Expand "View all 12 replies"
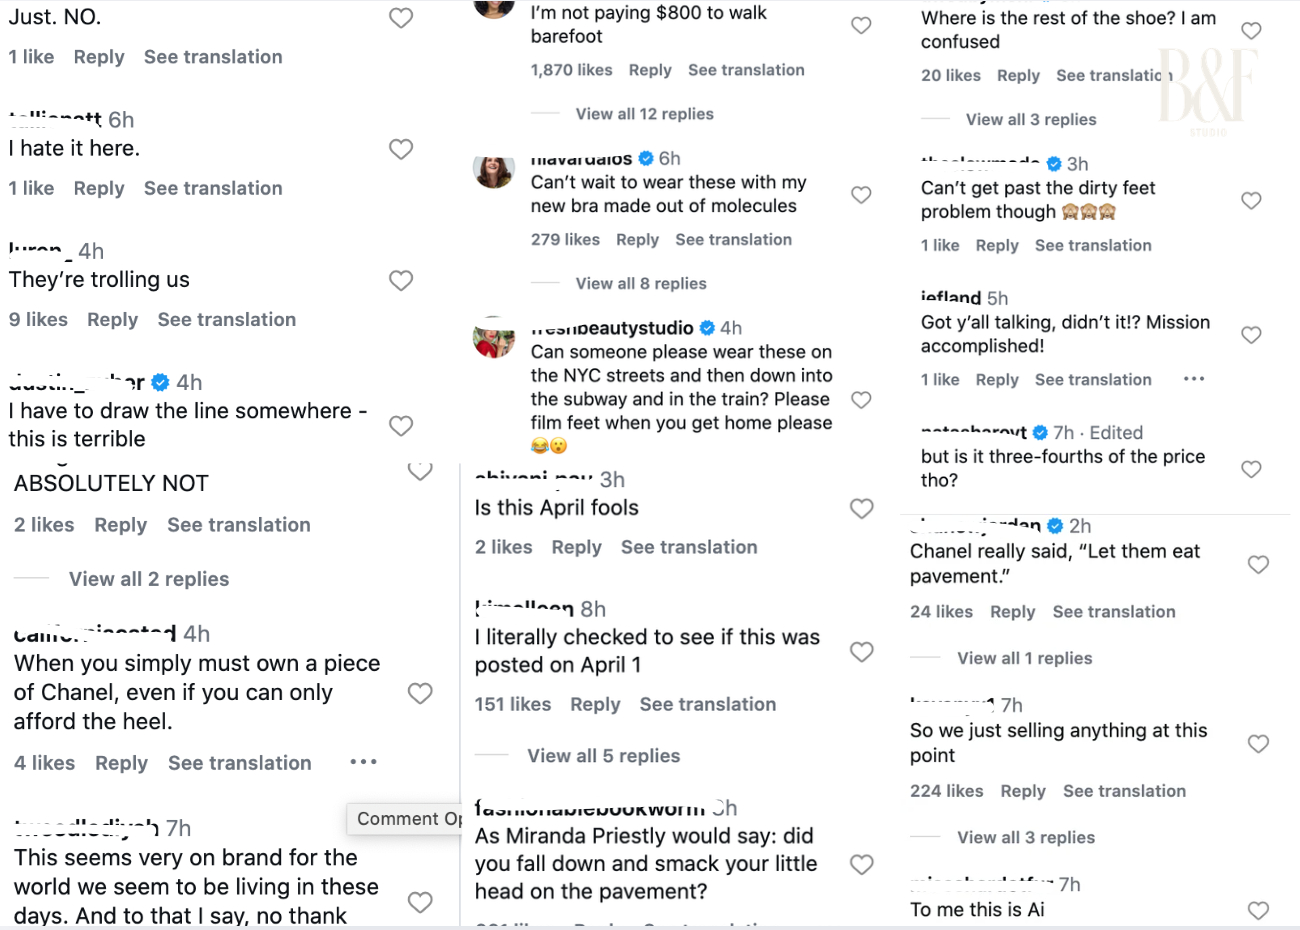This screenshot has height=930, width=1300. pyautogui.click(x=644, y=114)
